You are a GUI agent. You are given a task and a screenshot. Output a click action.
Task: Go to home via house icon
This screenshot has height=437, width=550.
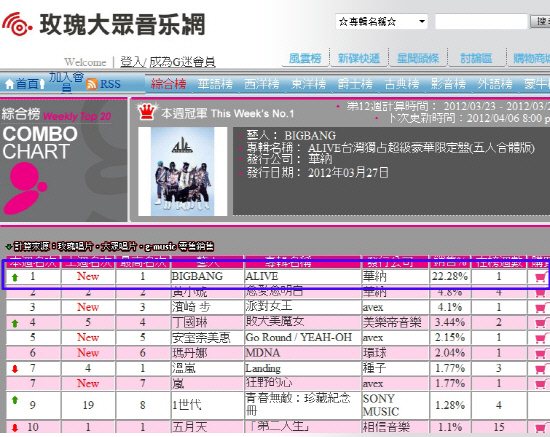(x=9, y=84)
